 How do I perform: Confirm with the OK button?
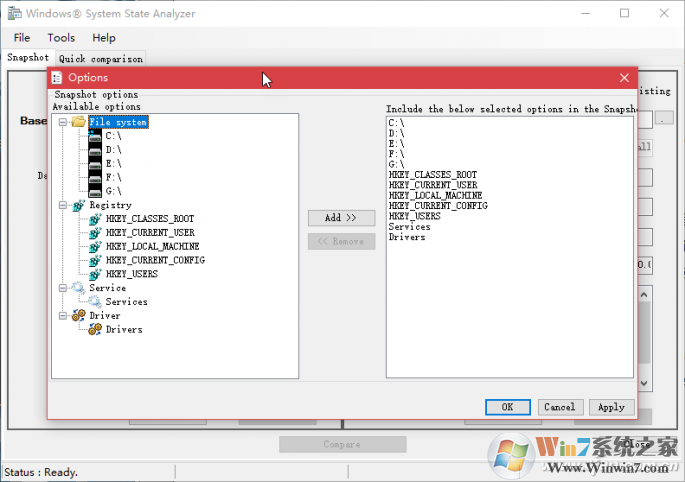tap(508, 407)
